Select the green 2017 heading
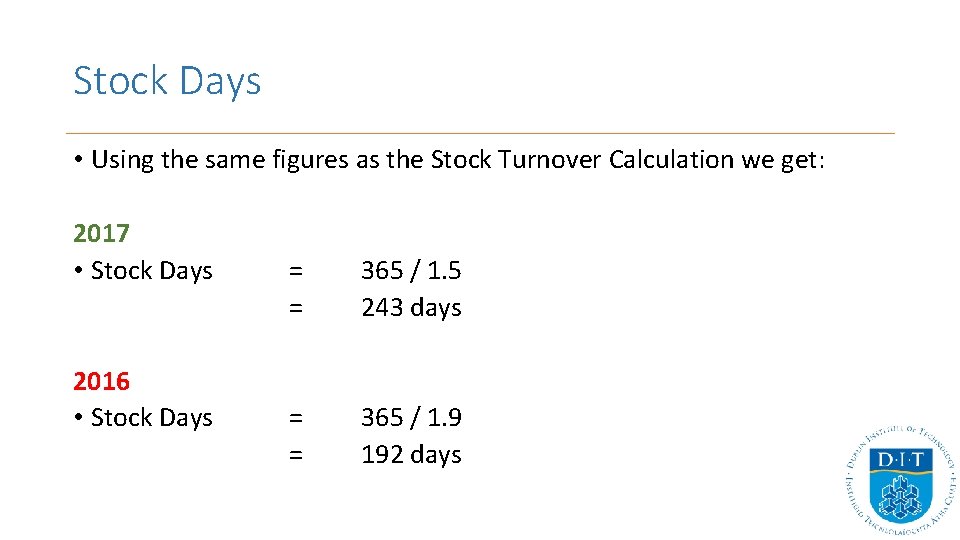Viewport: 960px width, 540px height. click(x=101, y=234)
